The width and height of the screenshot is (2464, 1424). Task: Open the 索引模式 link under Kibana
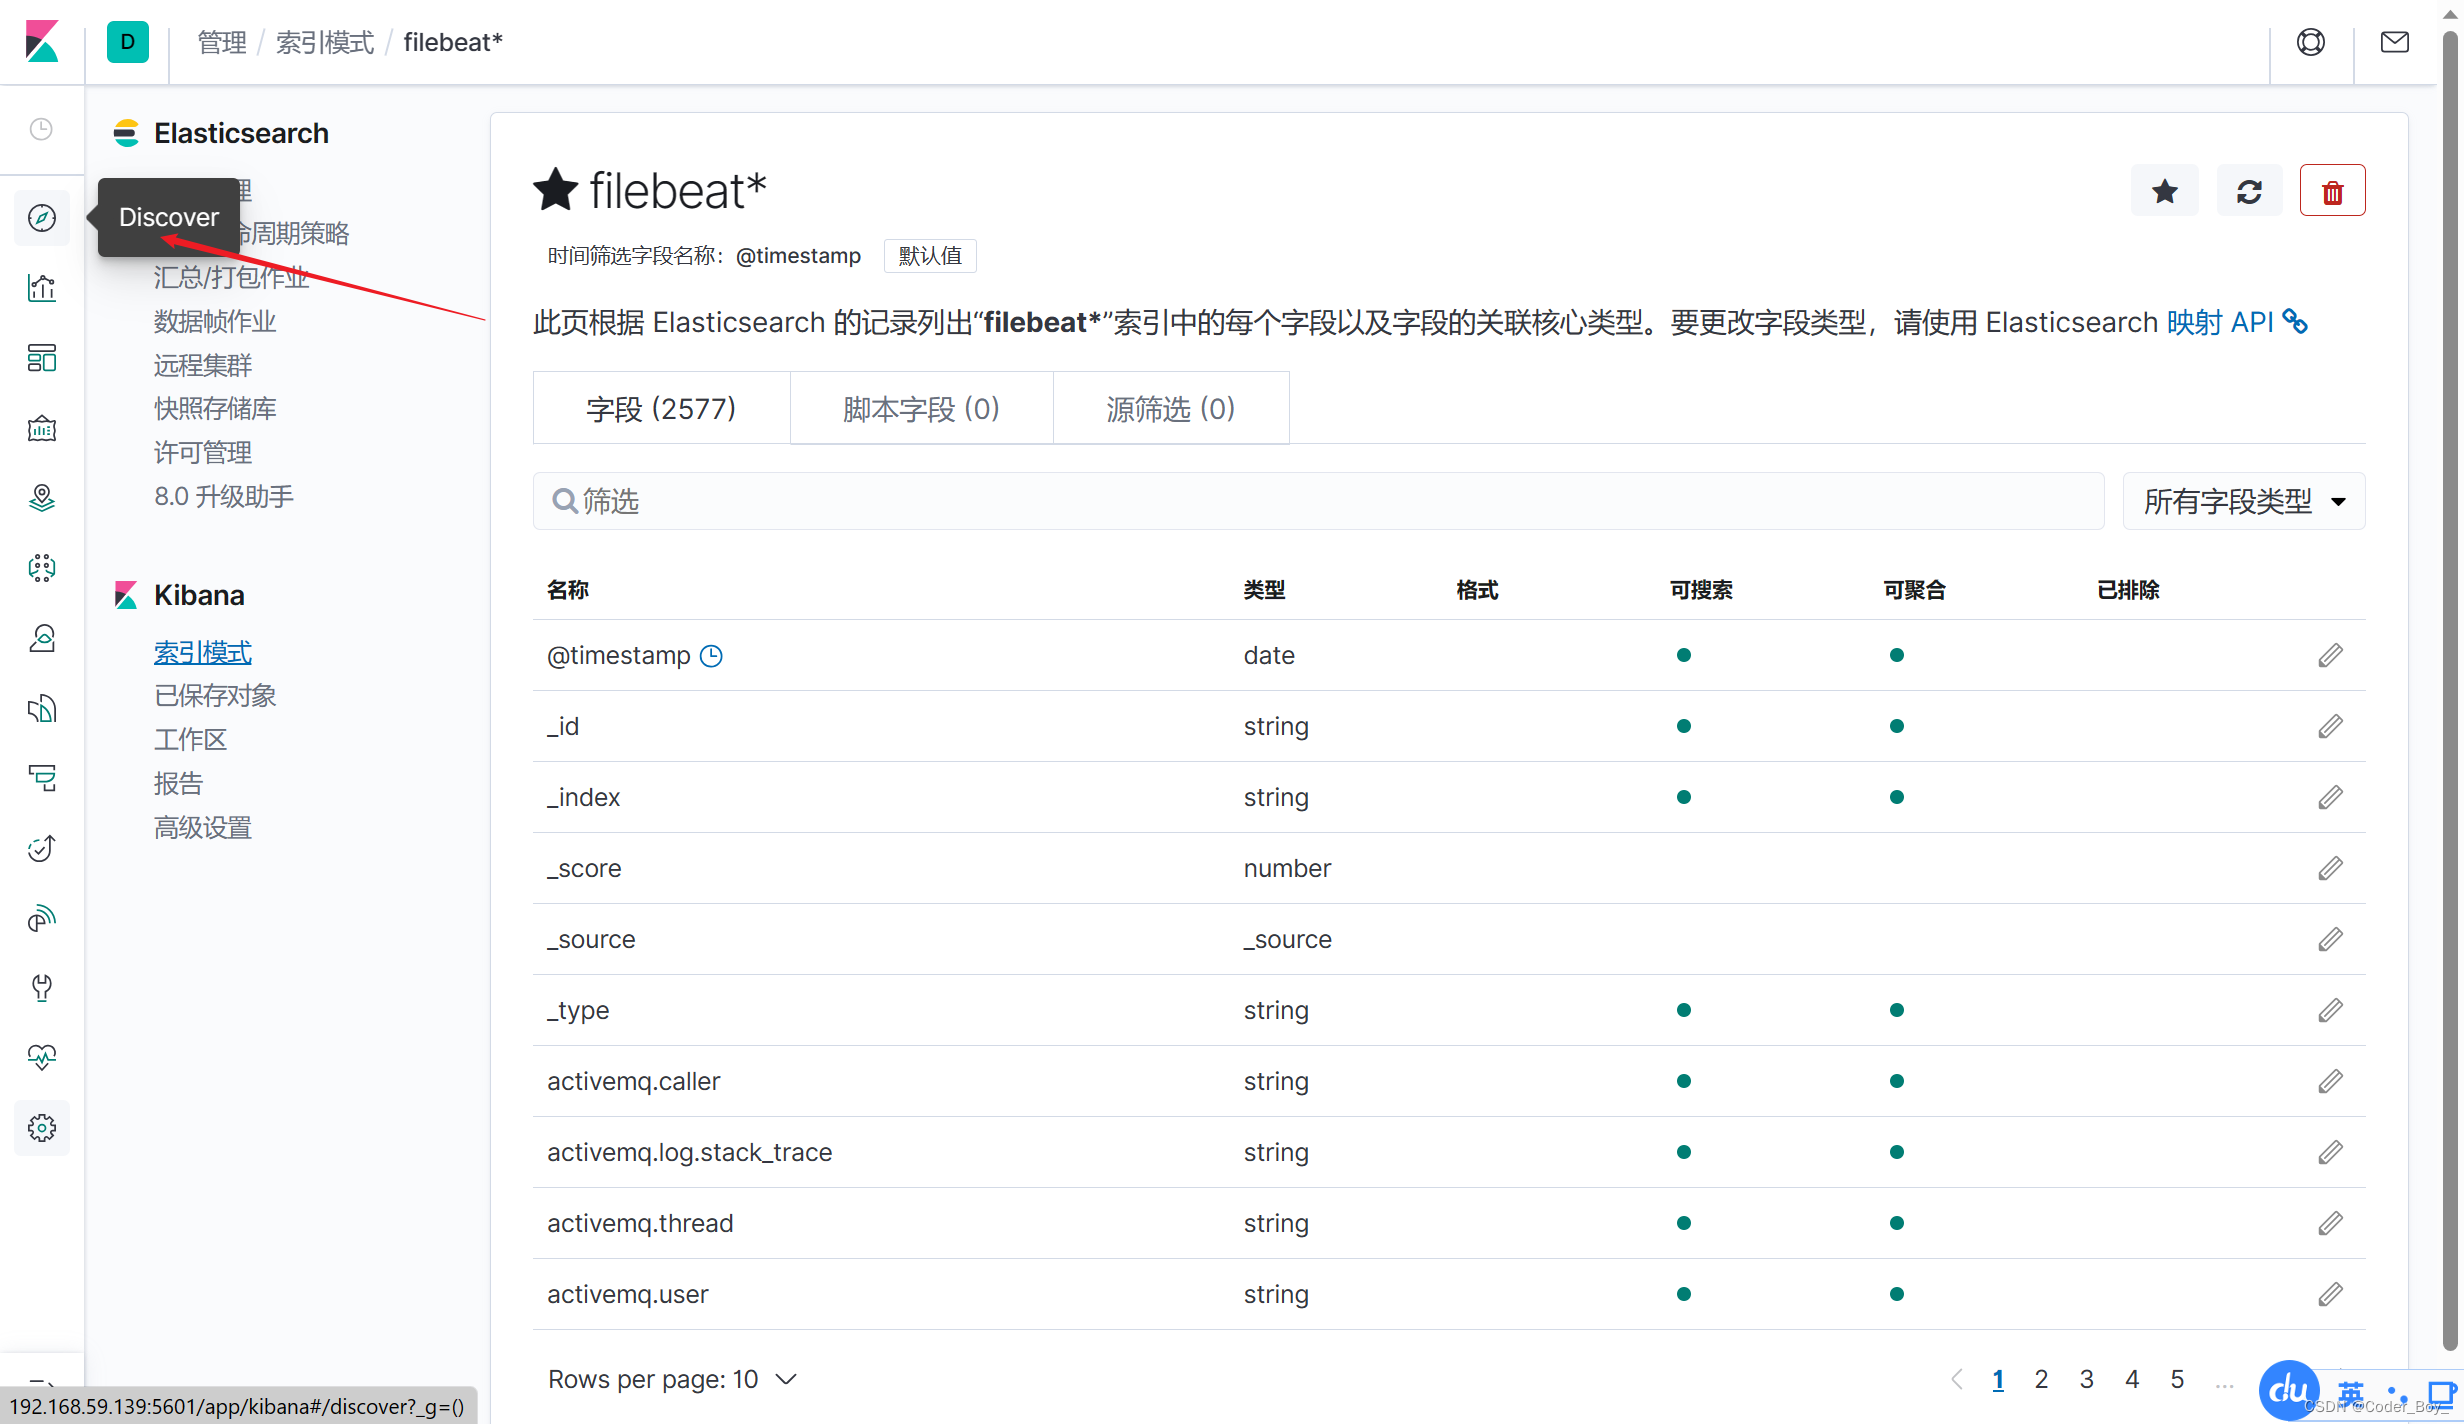pos(202,652)
